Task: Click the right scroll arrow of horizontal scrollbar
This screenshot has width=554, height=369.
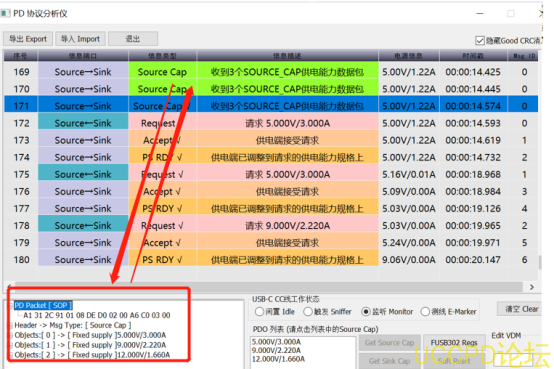Action: click(532, 287)
